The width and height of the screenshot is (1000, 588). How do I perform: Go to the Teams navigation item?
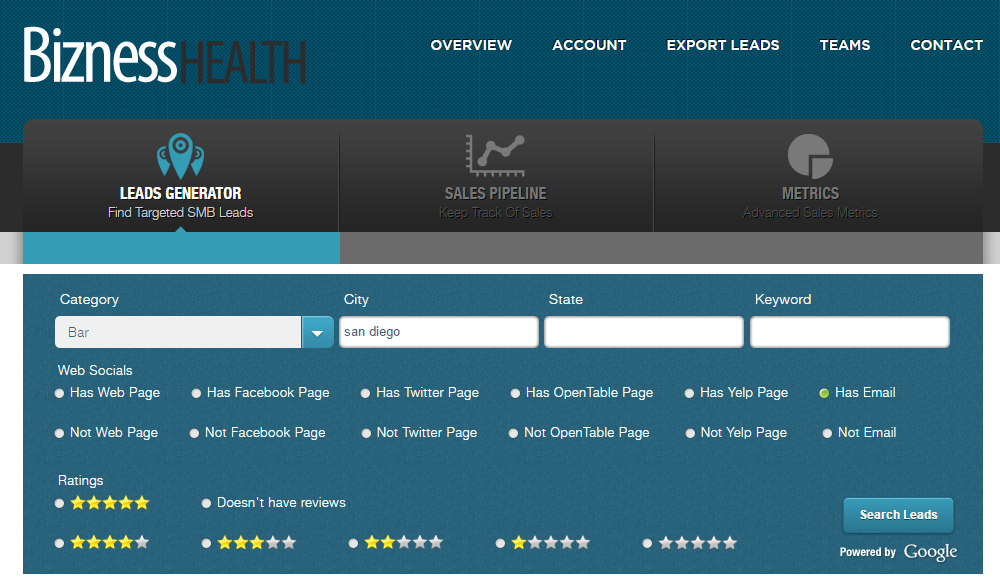click(x=844, y=45)
